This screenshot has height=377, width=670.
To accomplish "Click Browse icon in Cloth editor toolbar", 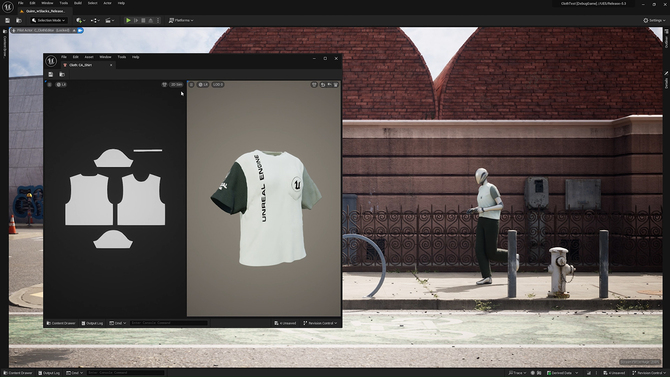I will pos(62,74).
